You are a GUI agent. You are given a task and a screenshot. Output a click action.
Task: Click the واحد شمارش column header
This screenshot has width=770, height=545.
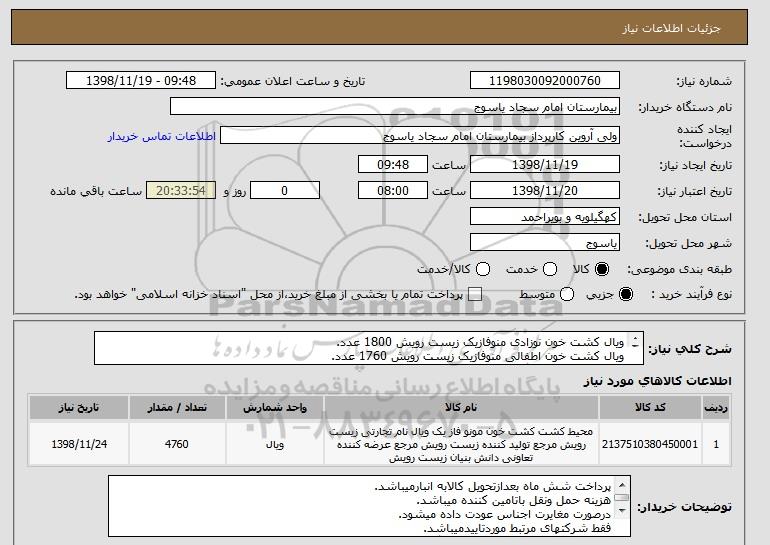pos(275,408)
